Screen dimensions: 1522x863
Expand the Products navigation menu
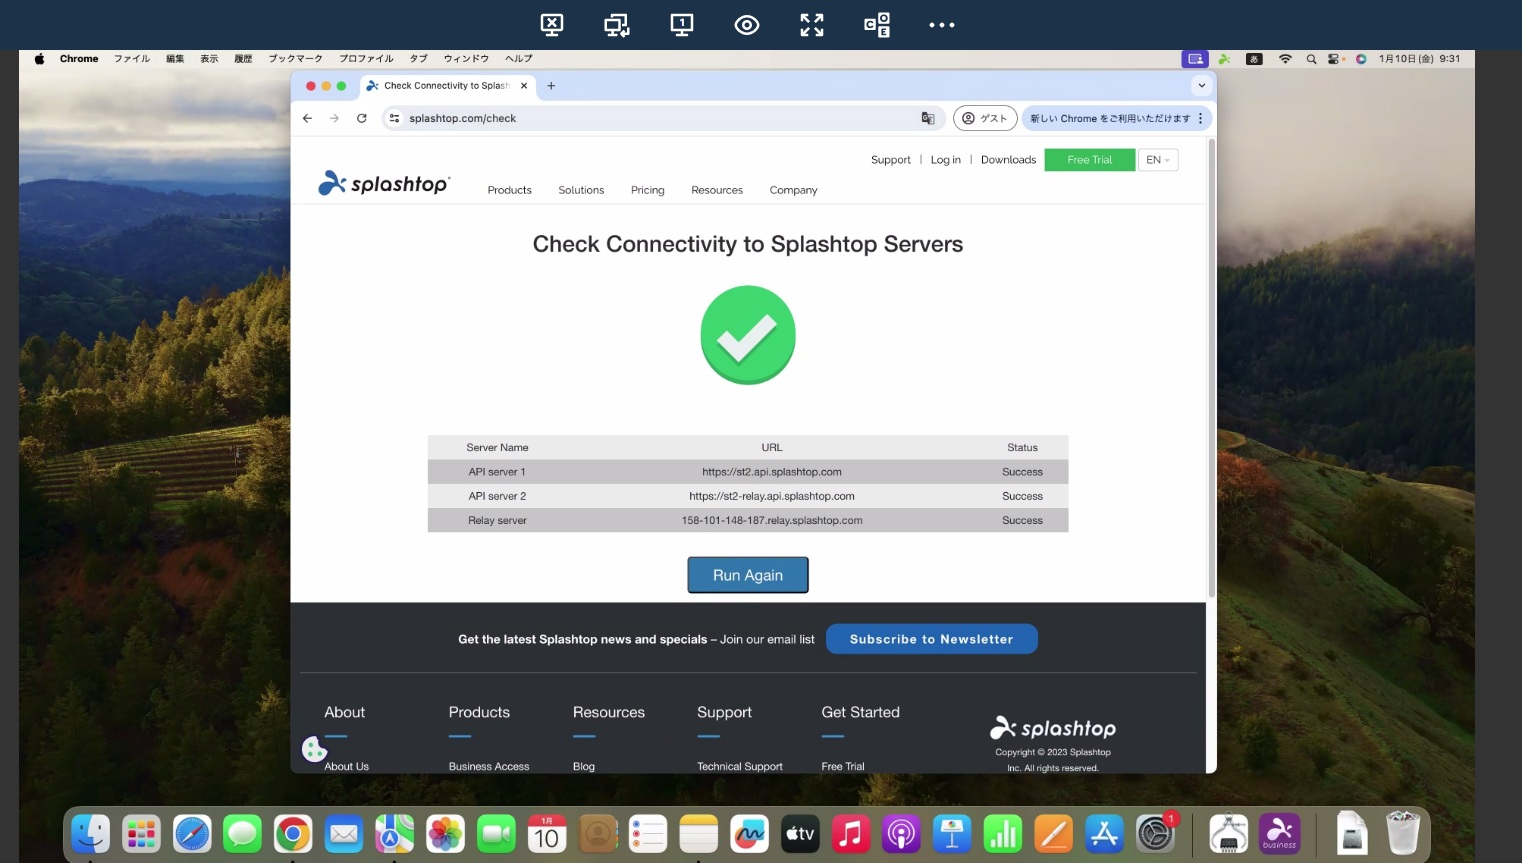[509, 190]
